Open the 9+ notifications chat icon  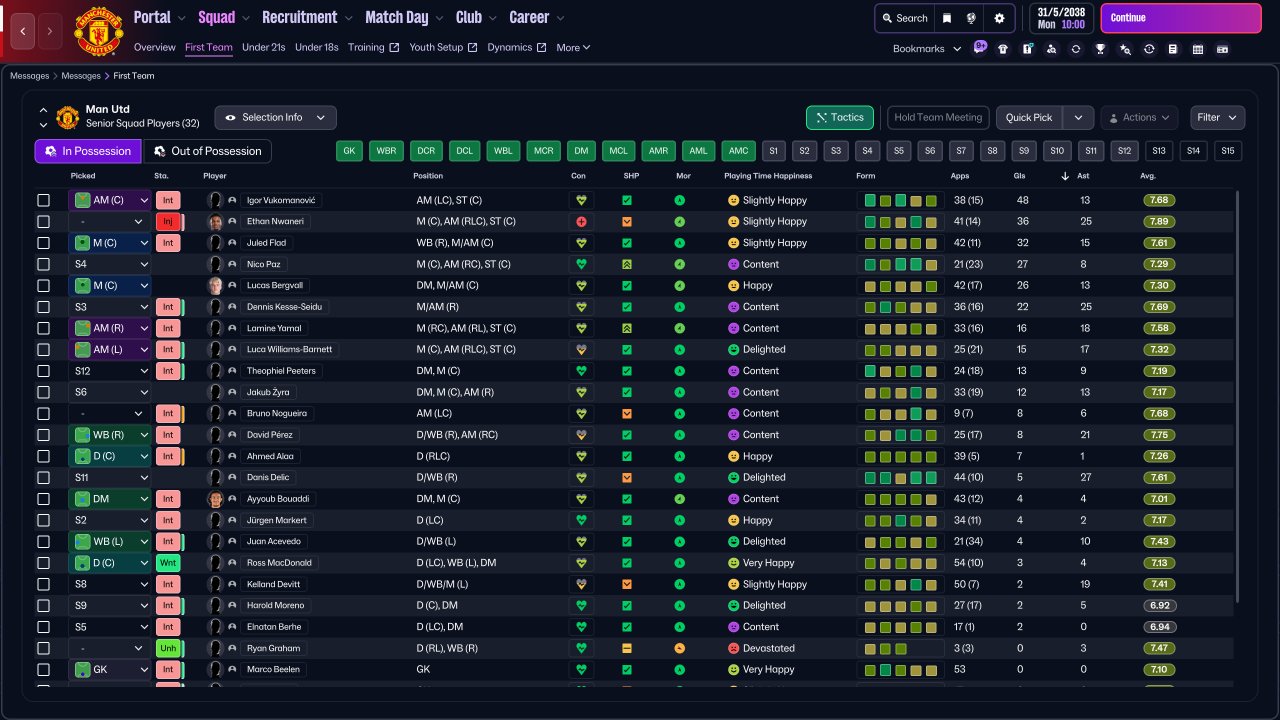[x=980, y=47]
